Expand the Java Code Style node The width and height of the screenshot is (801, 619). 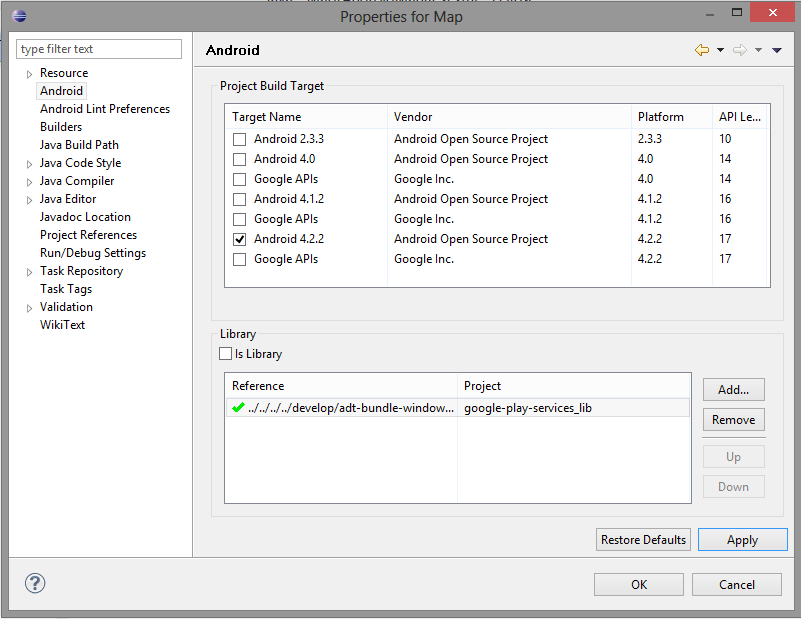[x=29, y=164]
